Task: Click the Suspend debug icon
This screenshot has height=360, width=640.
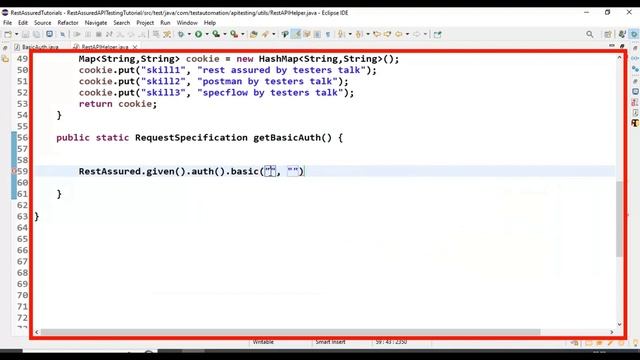Action: 88,34
